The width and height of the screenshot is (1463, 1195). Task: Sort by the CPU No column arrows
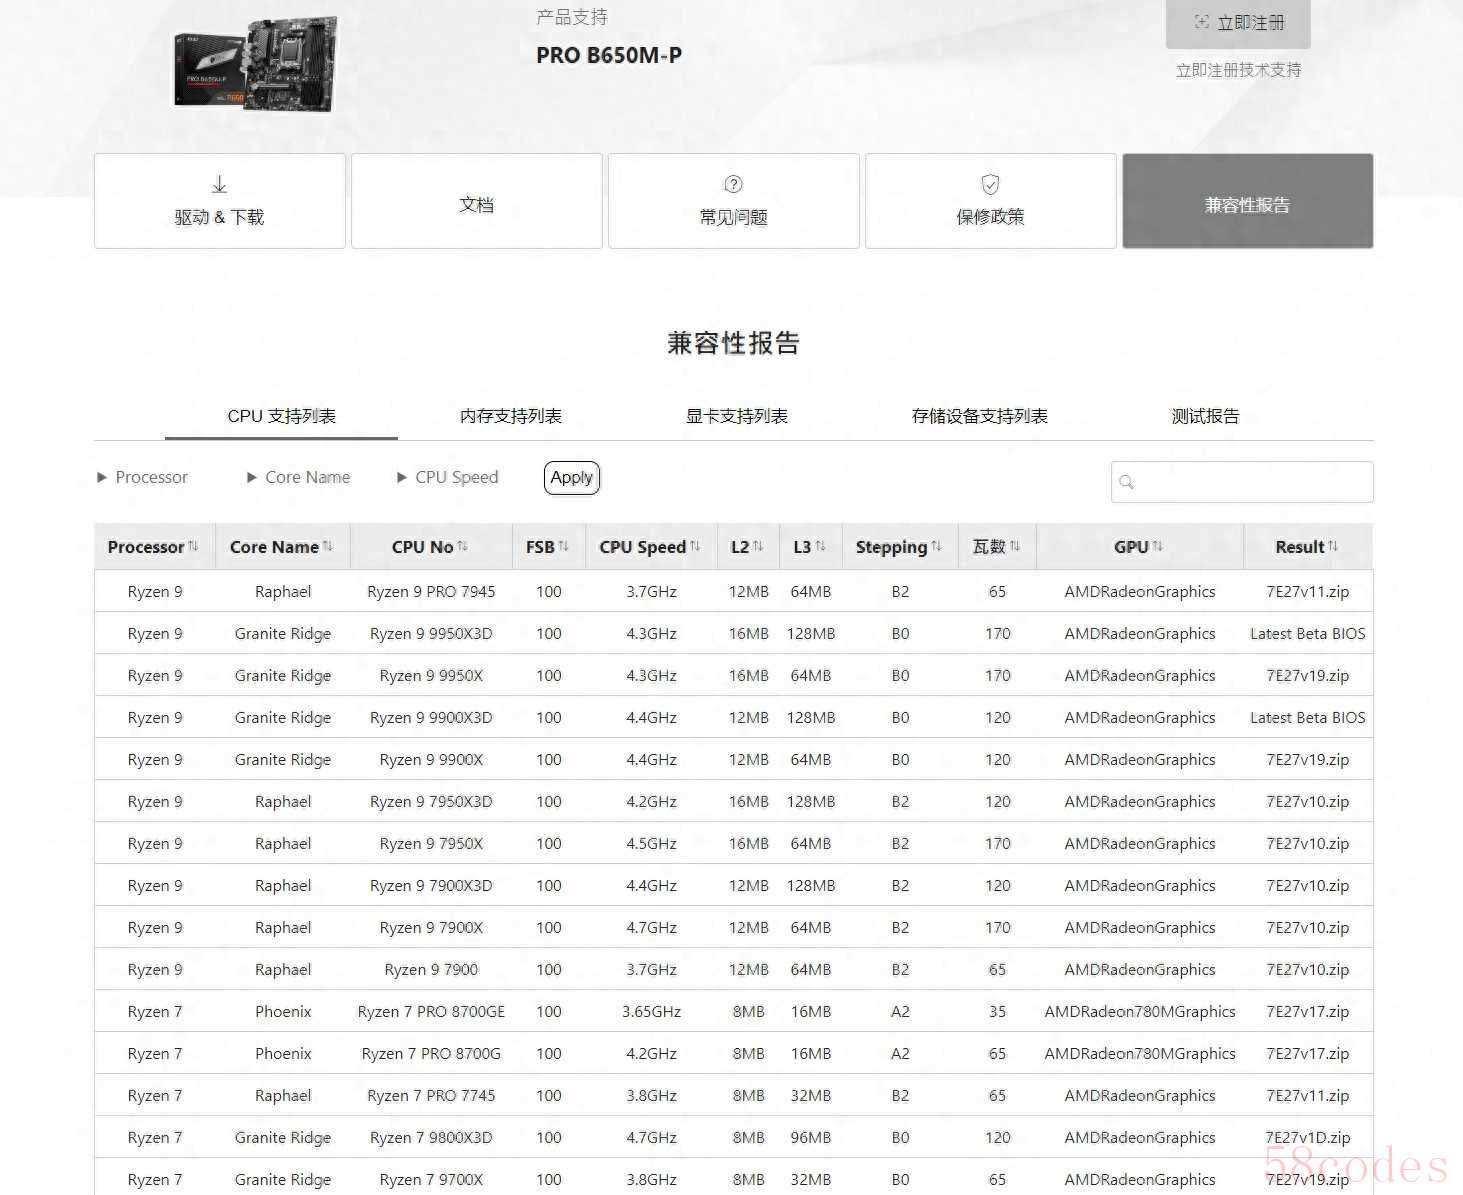click(462, 546)
